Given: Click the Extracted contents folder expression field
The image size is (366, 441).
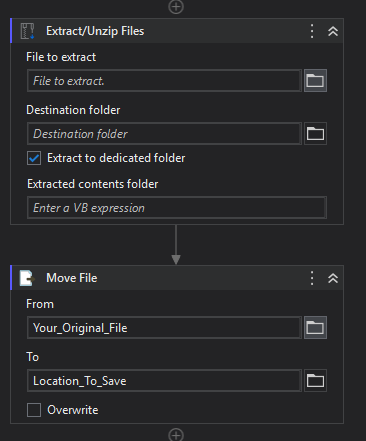Looking at the screenshot, I should tap(177, 208).
